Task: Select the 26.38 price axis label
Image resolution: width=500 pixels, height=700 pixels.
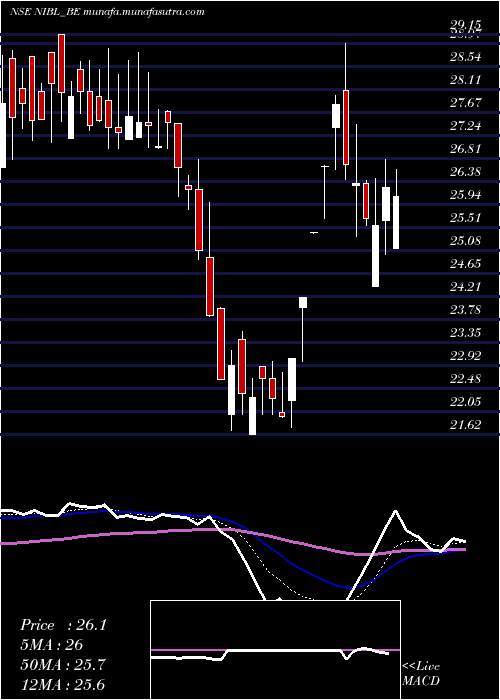Action: coord(467,171)
